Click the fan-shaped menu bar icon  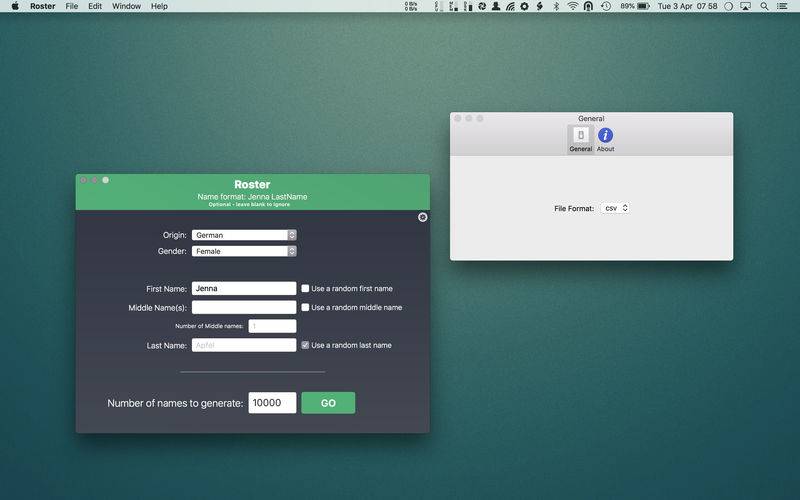click(482, 6)
